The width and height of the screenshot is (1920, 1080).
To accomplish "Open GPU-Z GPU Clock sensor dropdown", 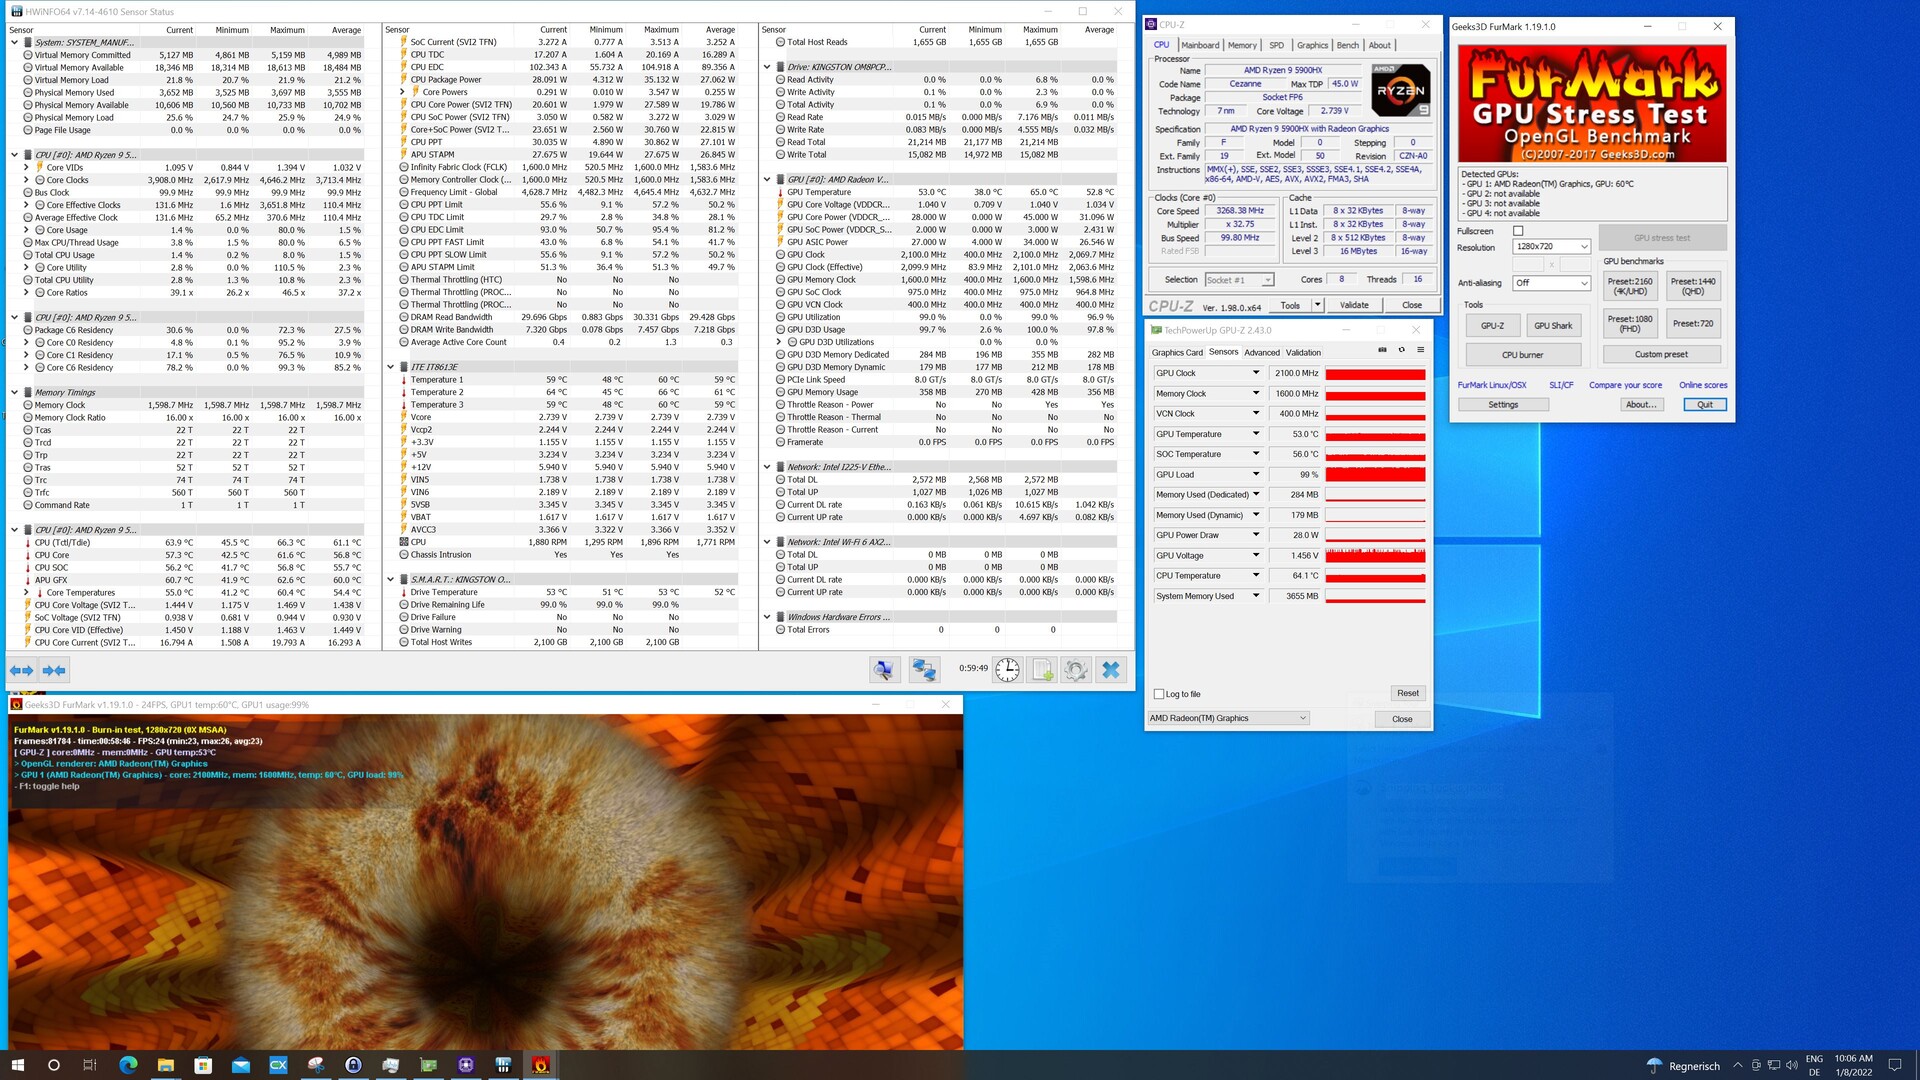I will tap(1256, 373).
